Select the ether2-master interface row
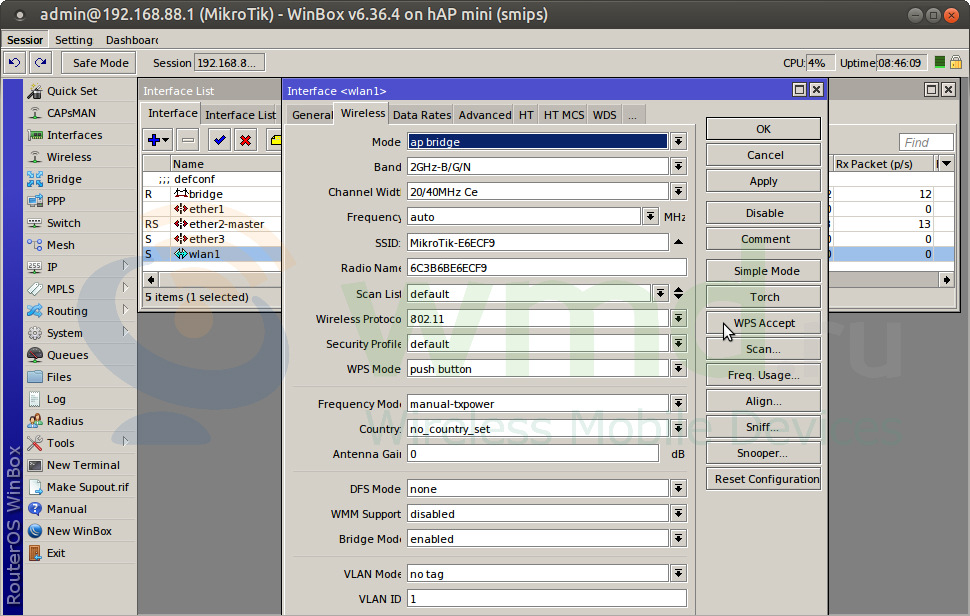Image resolution: width=970 pixels, height=616 pixels. click(x=212, y=224)
